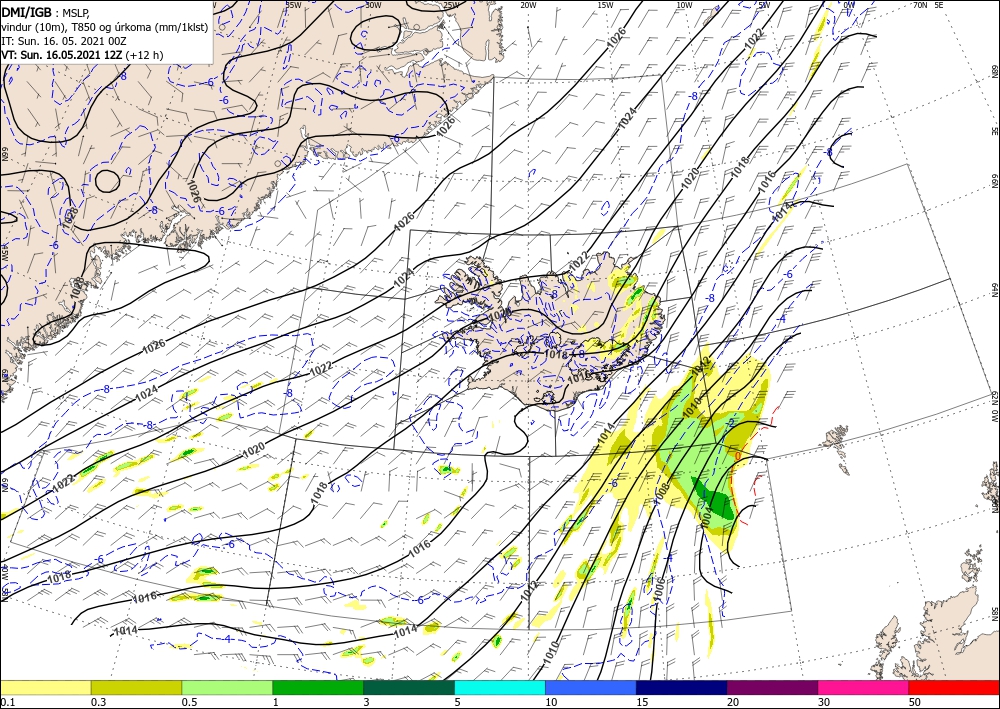
Task: Select the dark green 3–5 legend swatch
Action: (x=409, y=687)
